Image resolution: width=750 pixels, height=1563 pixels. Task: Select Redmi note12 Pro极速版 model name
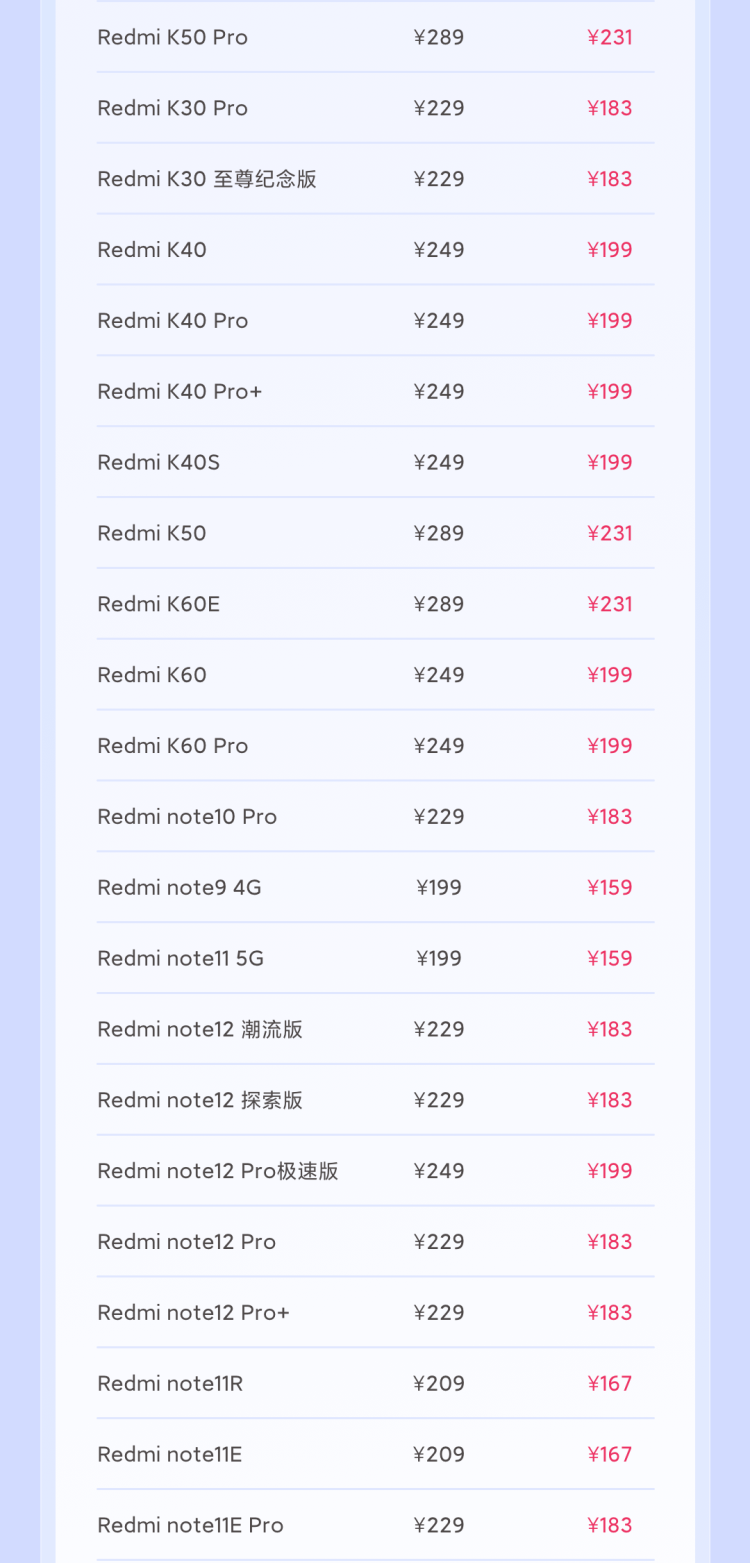[218, 1171]
